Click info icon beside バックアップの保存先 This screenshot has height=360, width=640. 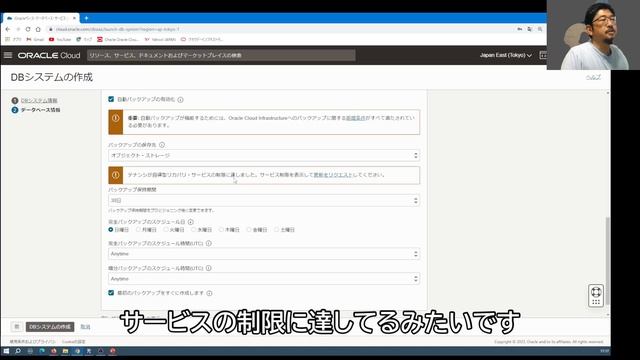click(x=162, y=145)
